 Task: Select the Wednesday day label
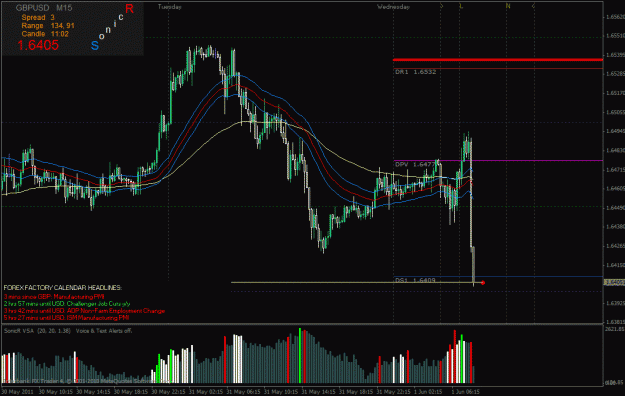click(x=393, y=7)
